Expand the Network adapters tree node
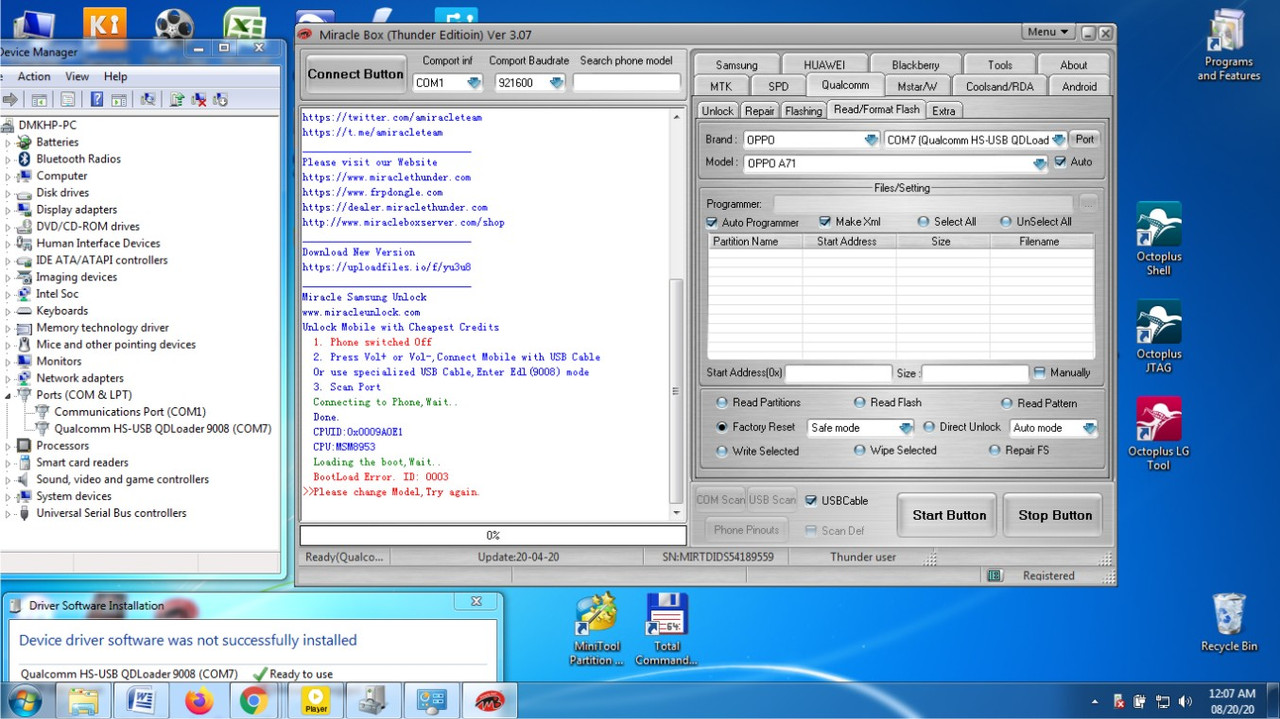Screen dimensions: 1280x719 point(9,378)
